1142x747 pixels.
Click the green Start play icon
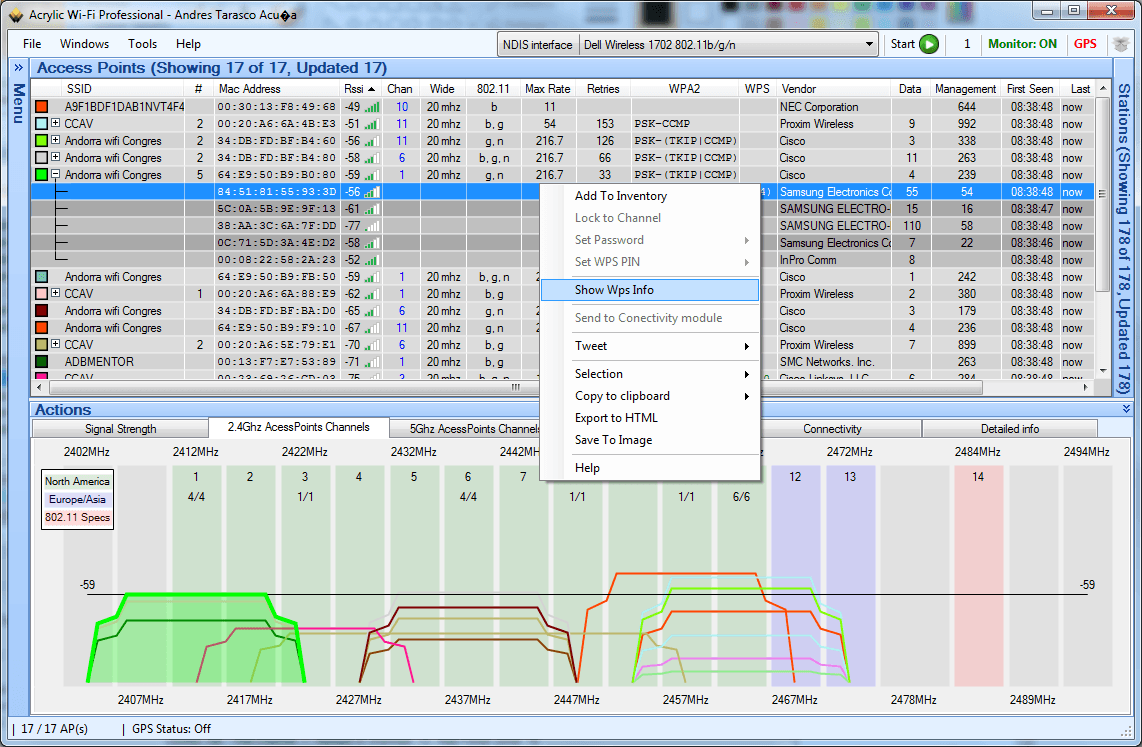[x=929, y=44]
